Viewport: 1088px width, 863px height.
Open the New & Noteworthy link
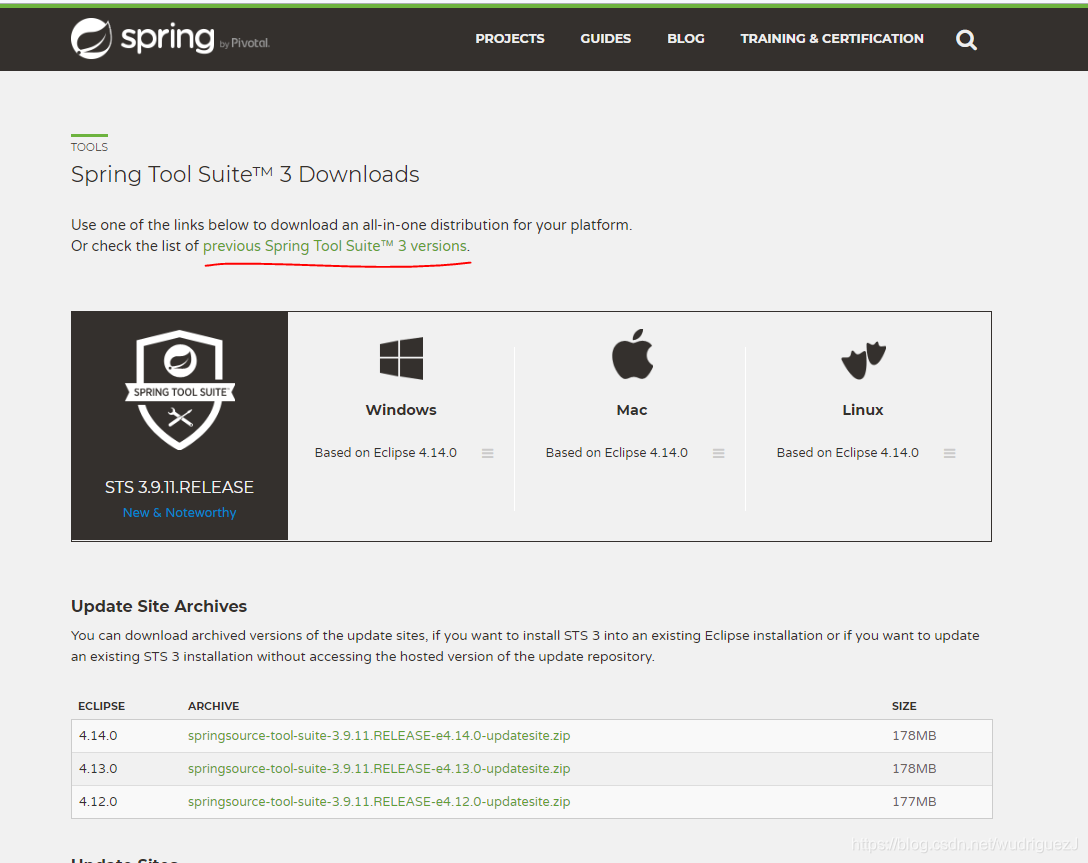tap(179, 512)
